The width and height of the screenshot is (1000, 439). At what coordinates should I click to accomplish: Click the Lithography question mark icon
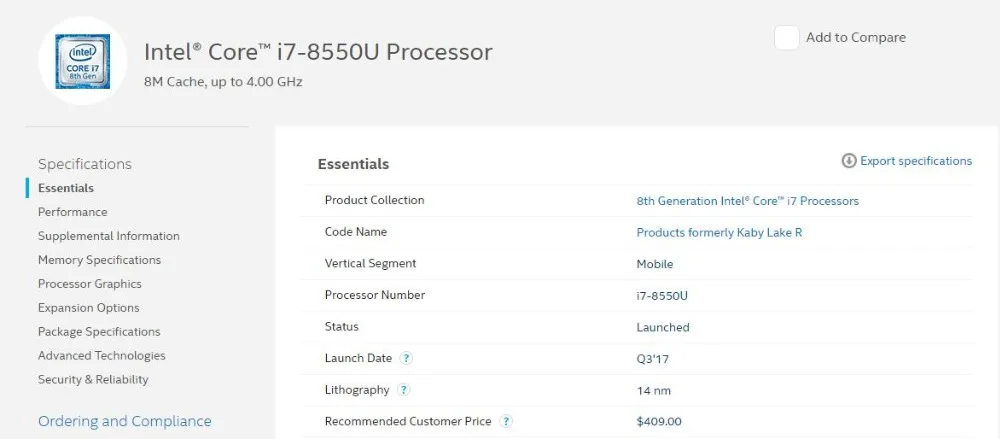point(403,390)
